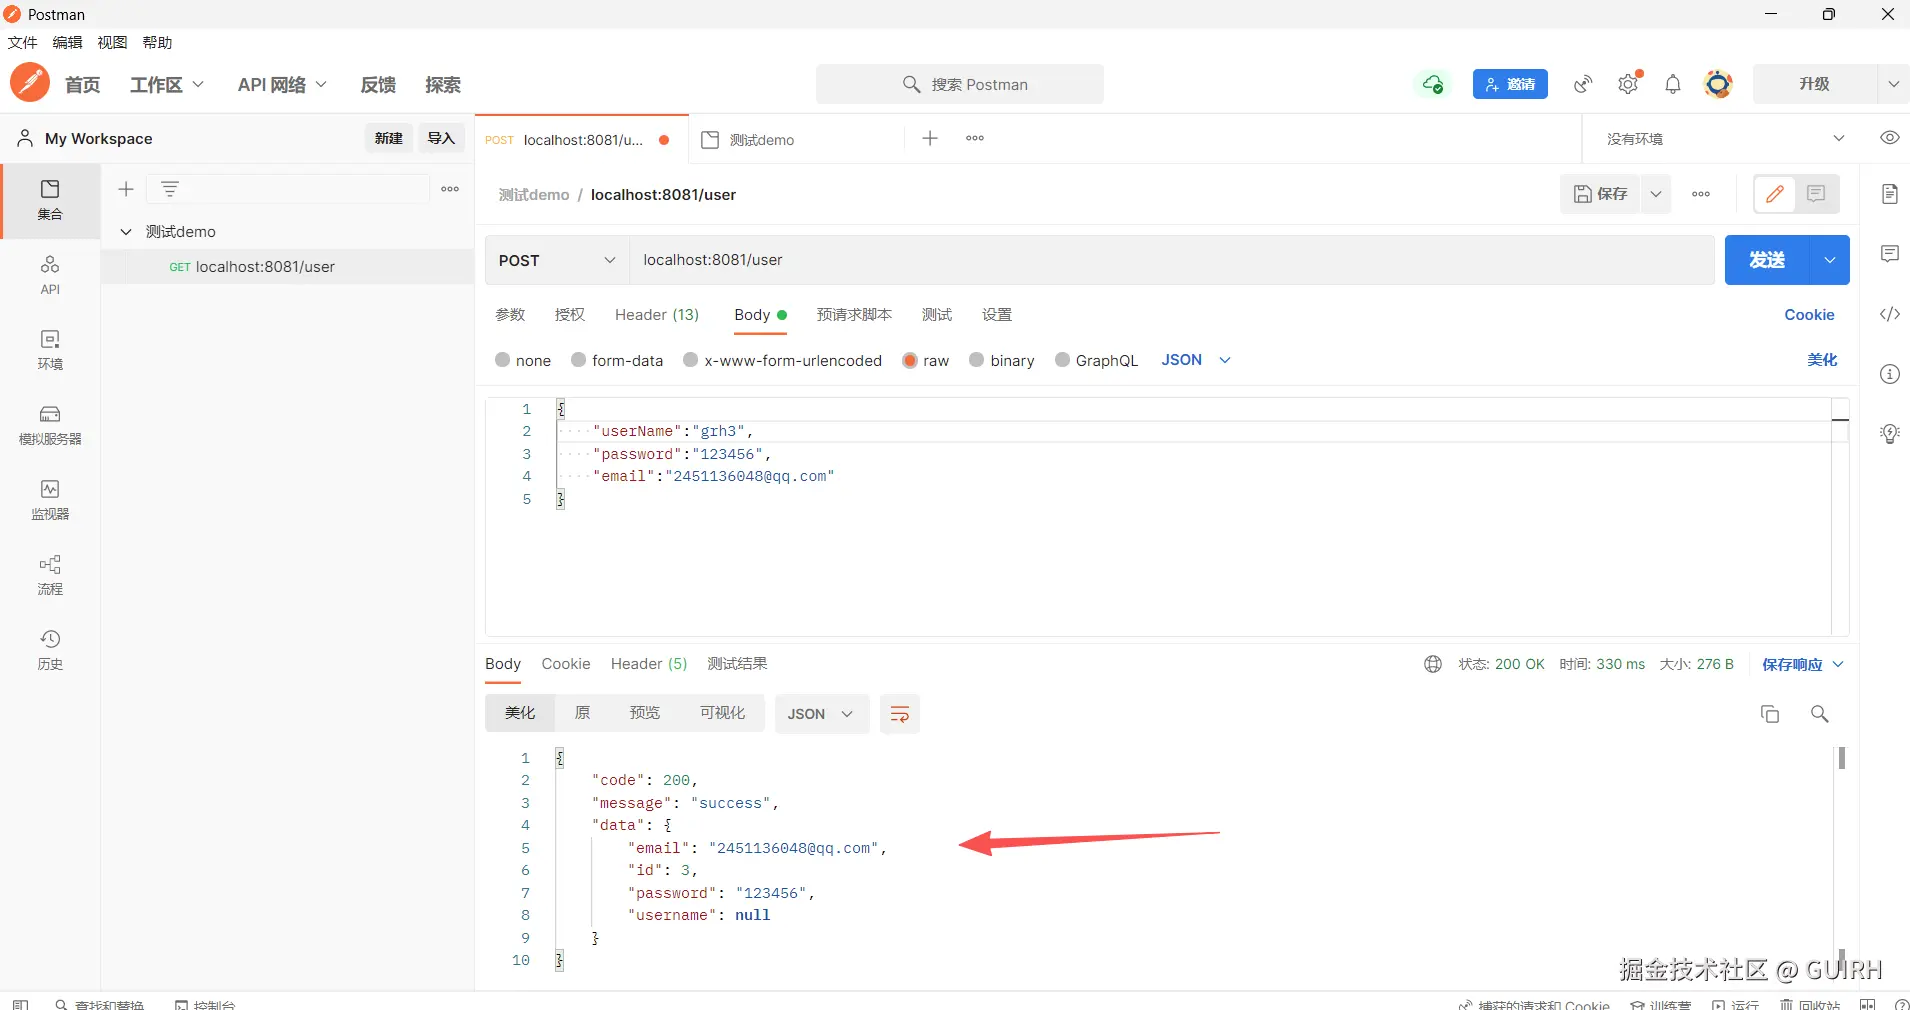Screen dimensions: 1910x1010
Task: Open the Monitors (监视器) sidebar panel
Action: pos(50,499)
